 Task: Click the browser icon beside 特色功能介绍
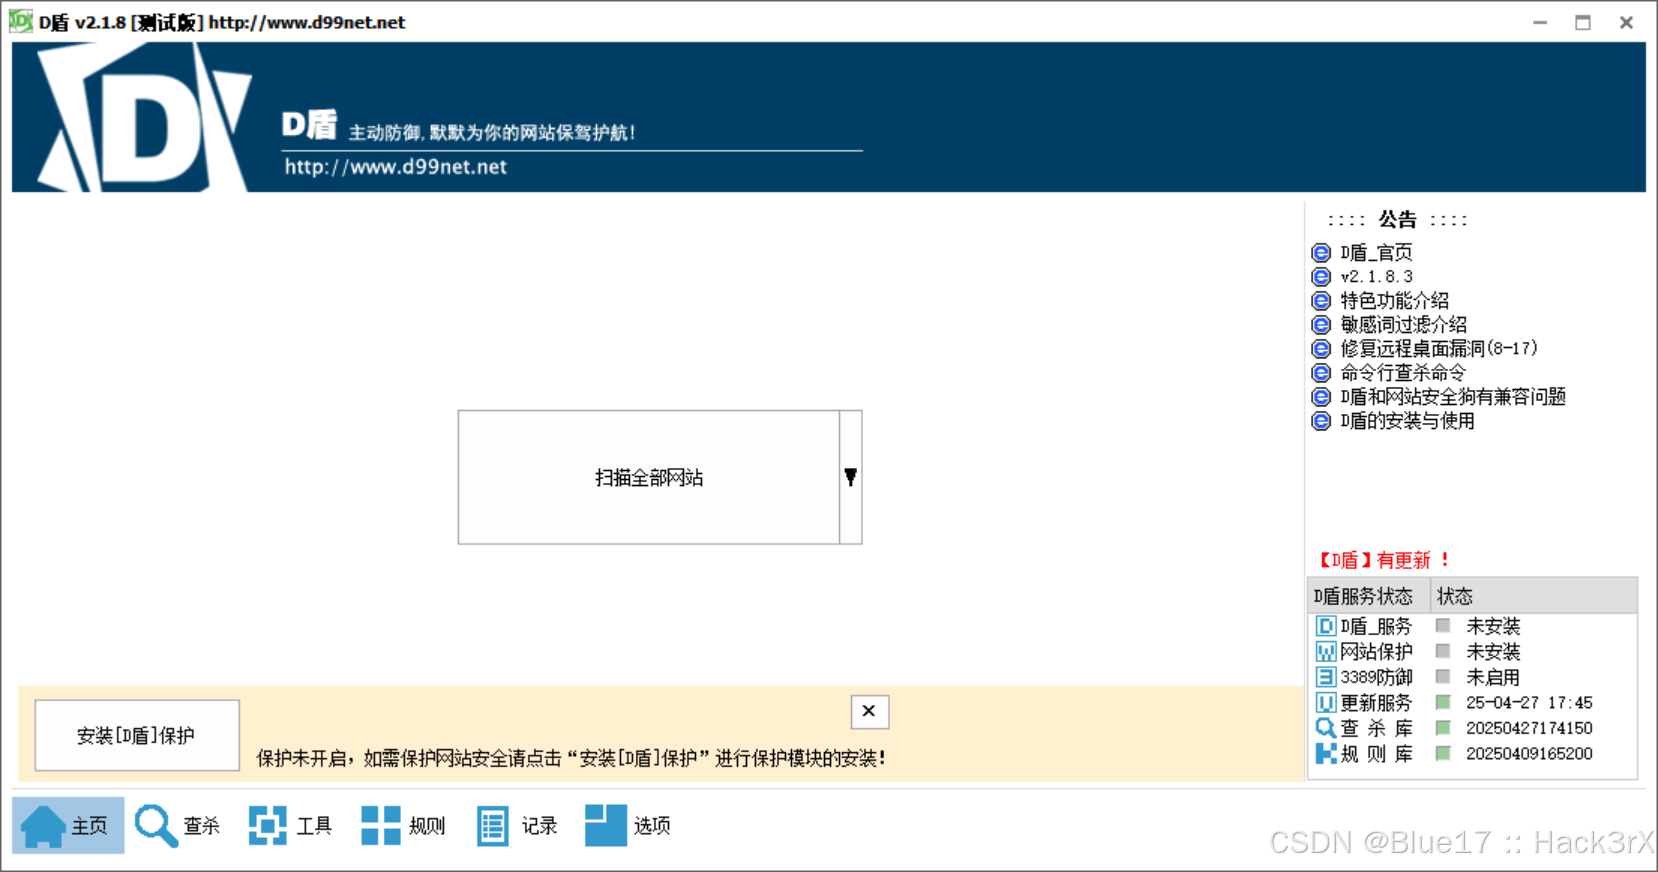pos(1321,300)
